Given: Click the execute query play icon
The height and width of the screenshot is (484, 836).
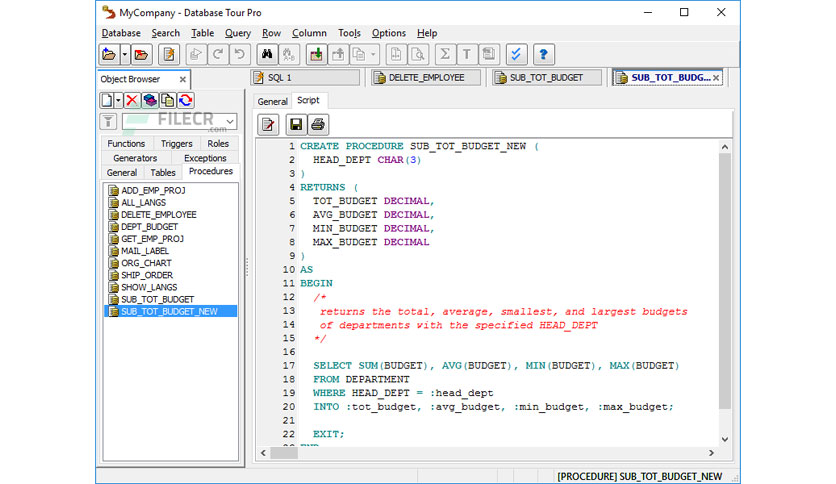Looking at the screenshot, I should point(196,54).
